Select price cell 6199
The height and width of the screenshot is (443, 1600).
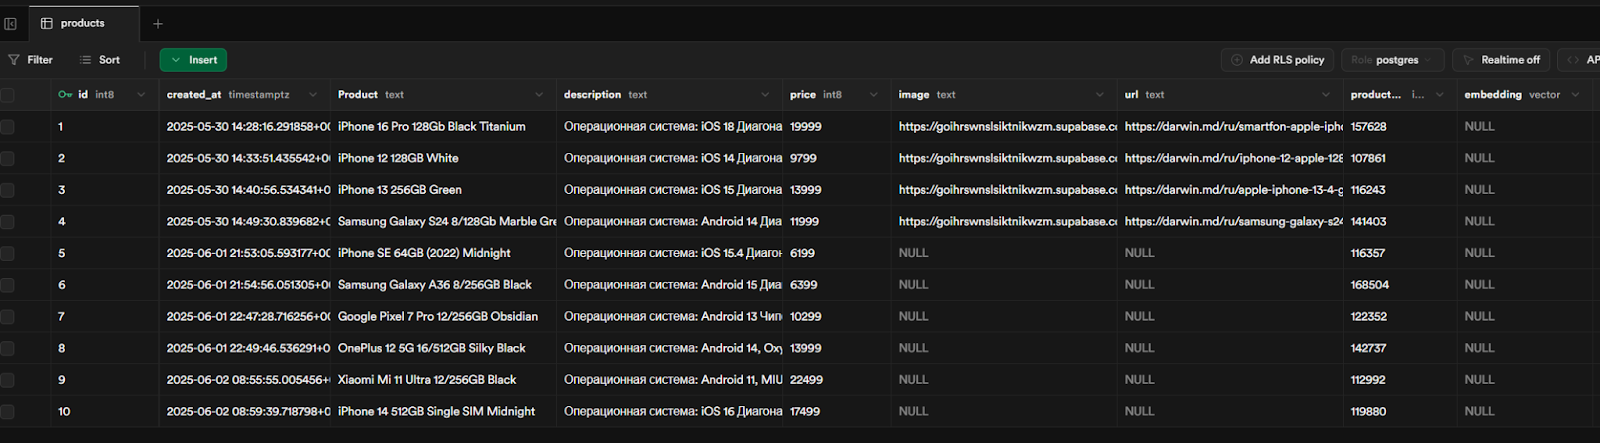[837, 253]
